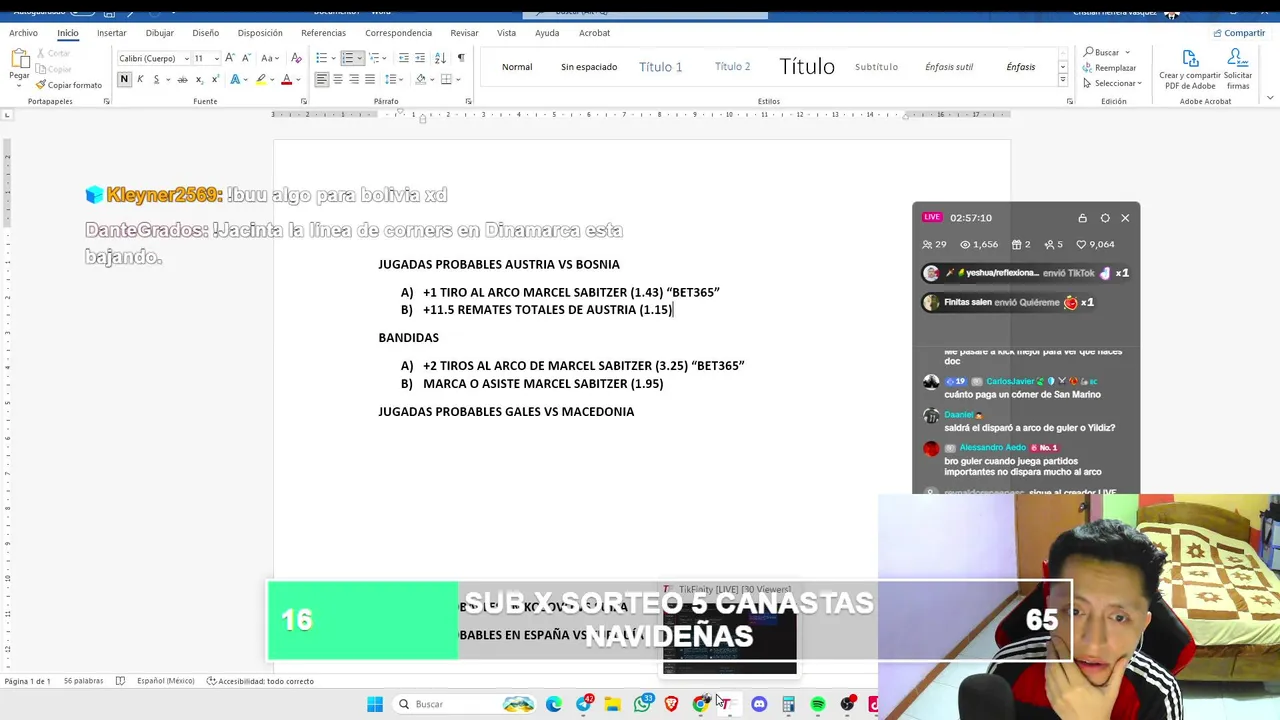Image resolution: width=1280 pixels, height=720 pixels.
Task: Open the Archivo menu tab
Action: [x=23, y=33]
